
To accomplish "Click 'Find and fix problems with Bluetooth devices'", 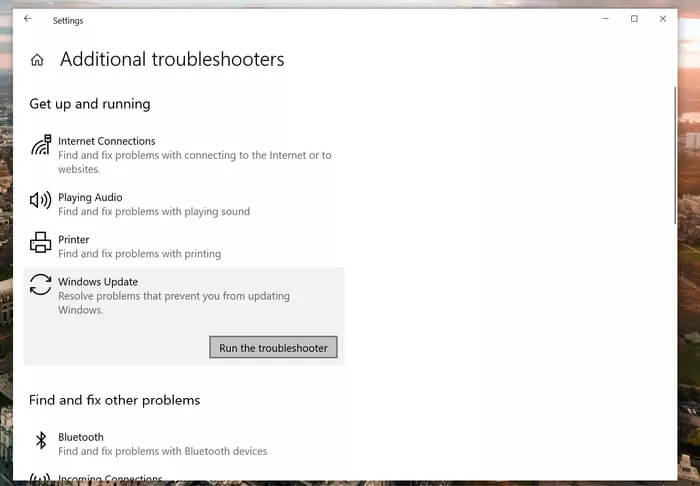I will click(x=162, y=451).
